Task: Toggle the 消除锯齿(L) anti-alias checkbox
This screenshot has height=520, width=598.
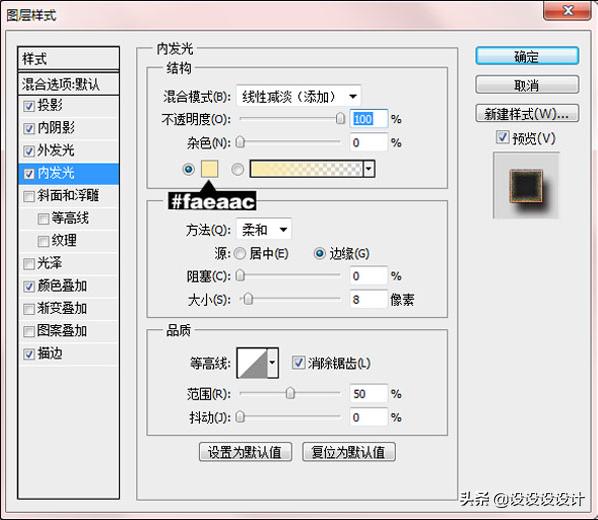Action: pyautogui.click(x=298, y=362)
